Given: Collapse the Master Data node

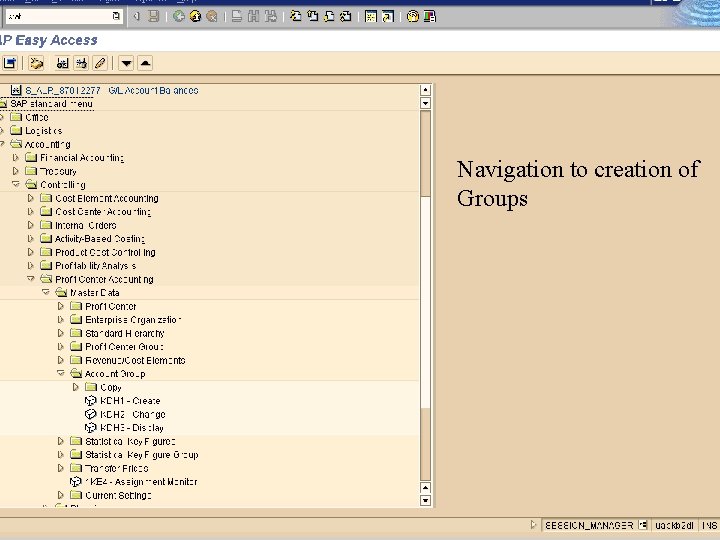Looking at the screenshot, I should click(x=46, y=292).
